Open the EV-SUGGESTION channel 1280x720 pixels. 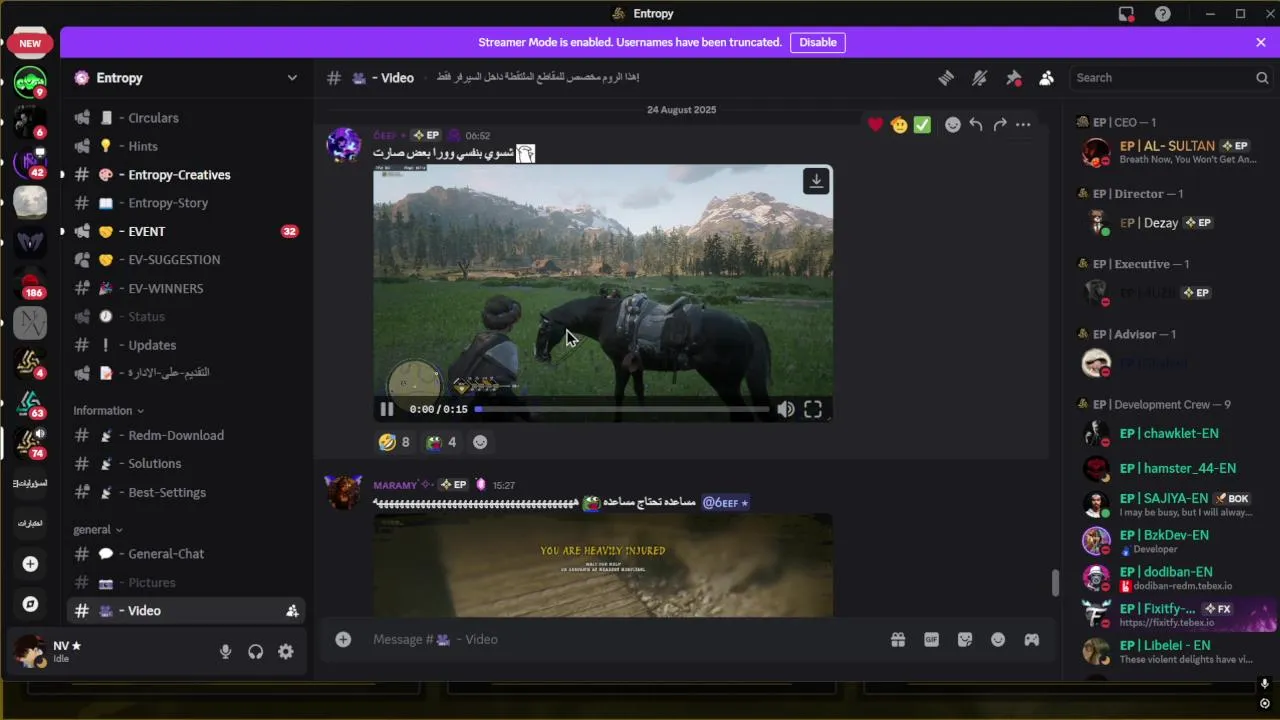(186, 259)
